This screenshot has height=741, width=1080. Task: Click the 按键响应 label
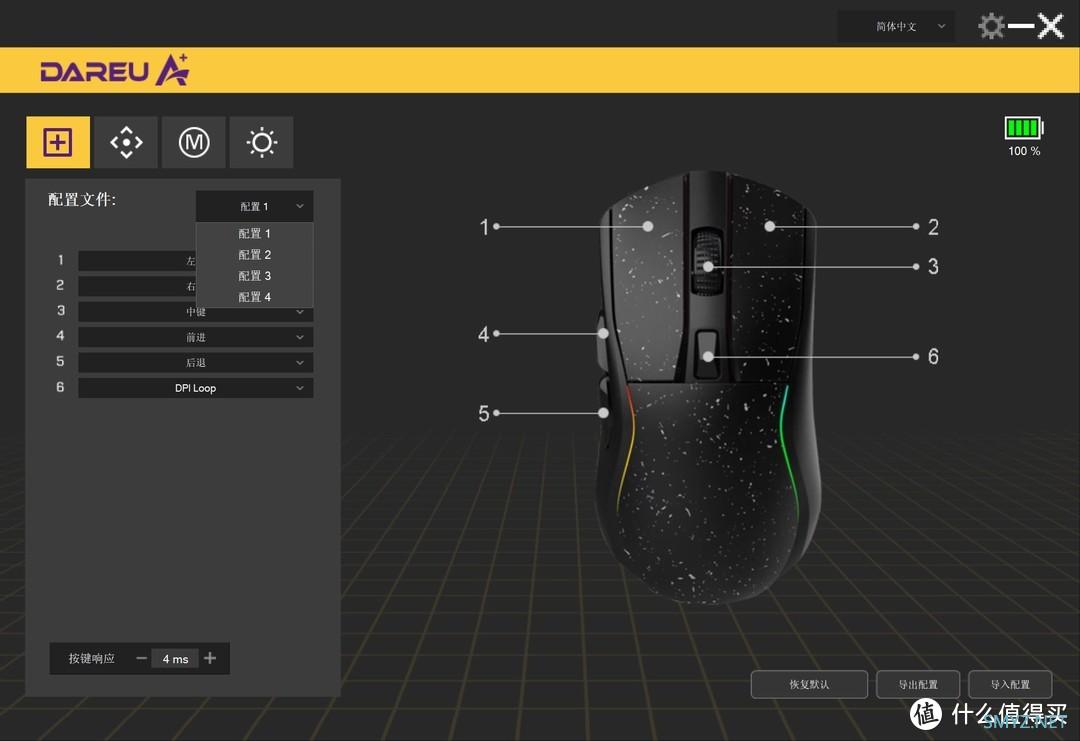92,658
